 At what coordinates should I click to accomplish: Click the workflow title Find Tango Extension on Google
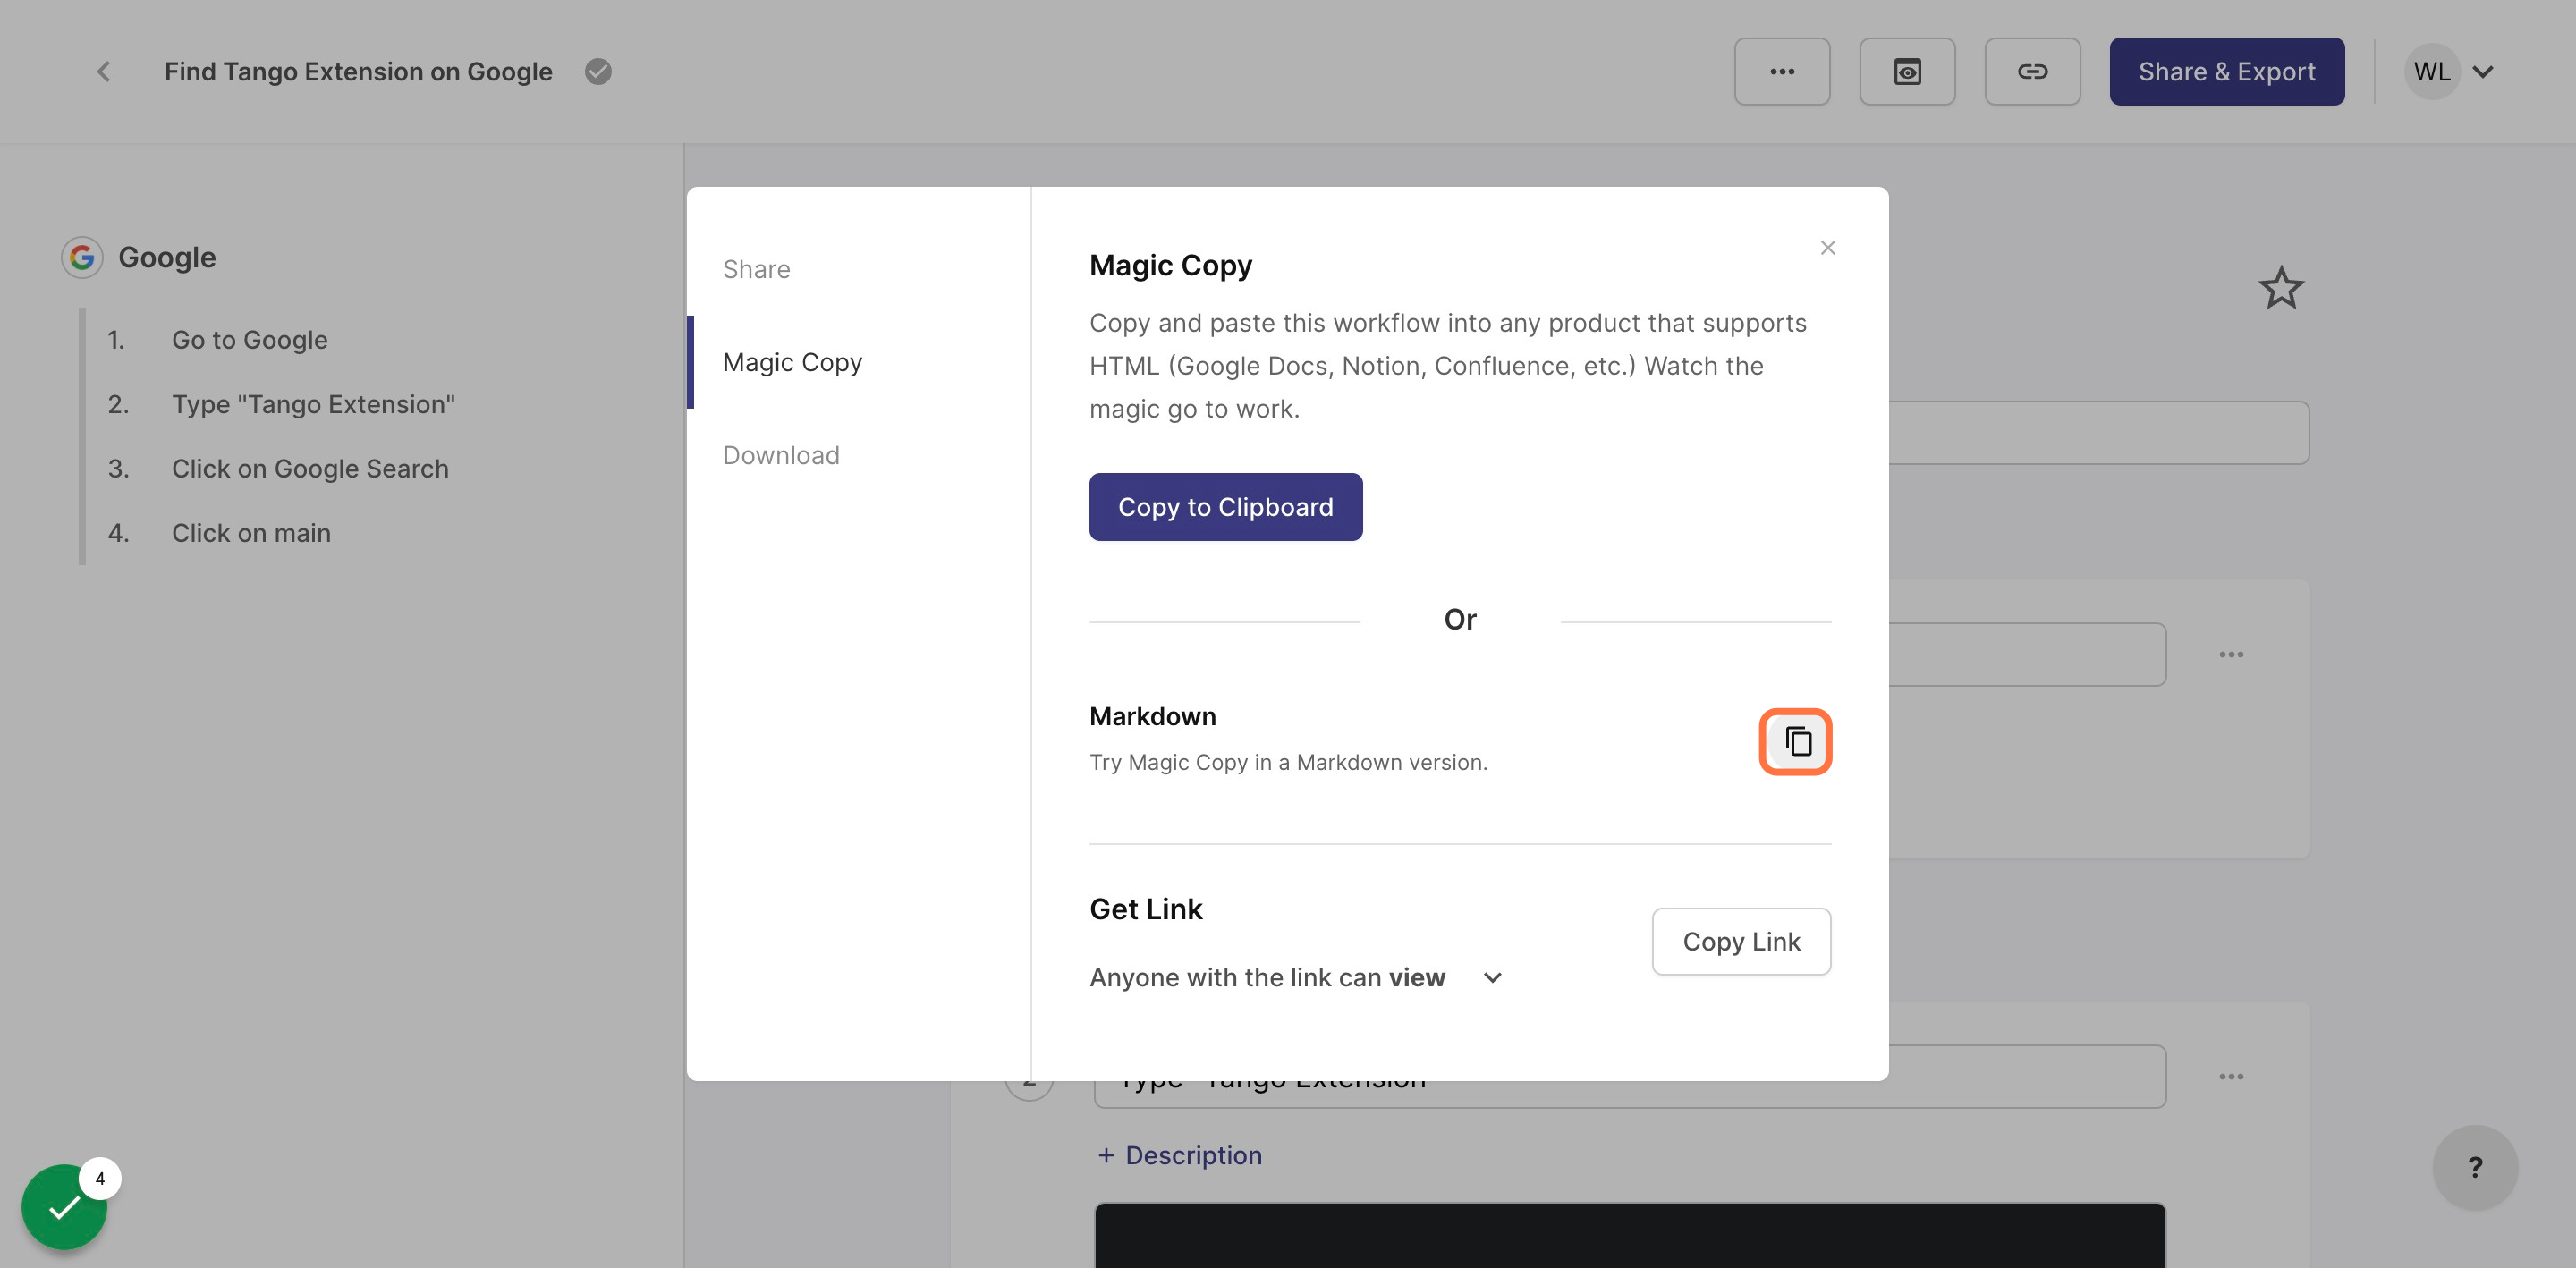click(x=358, y=71)
